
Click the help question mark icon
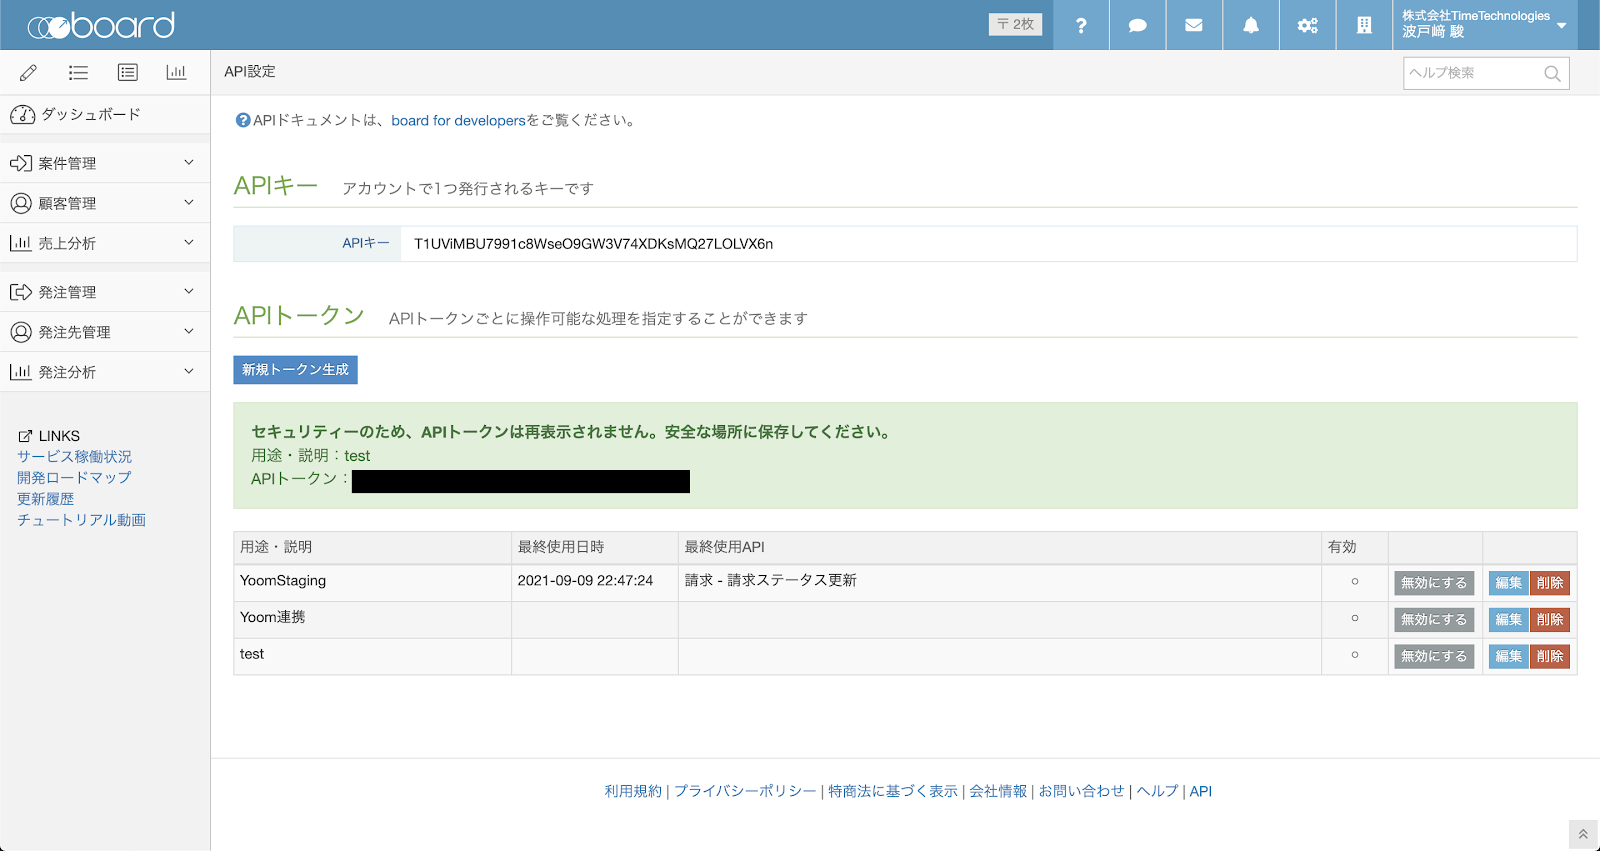click(x=1081, y=25)
